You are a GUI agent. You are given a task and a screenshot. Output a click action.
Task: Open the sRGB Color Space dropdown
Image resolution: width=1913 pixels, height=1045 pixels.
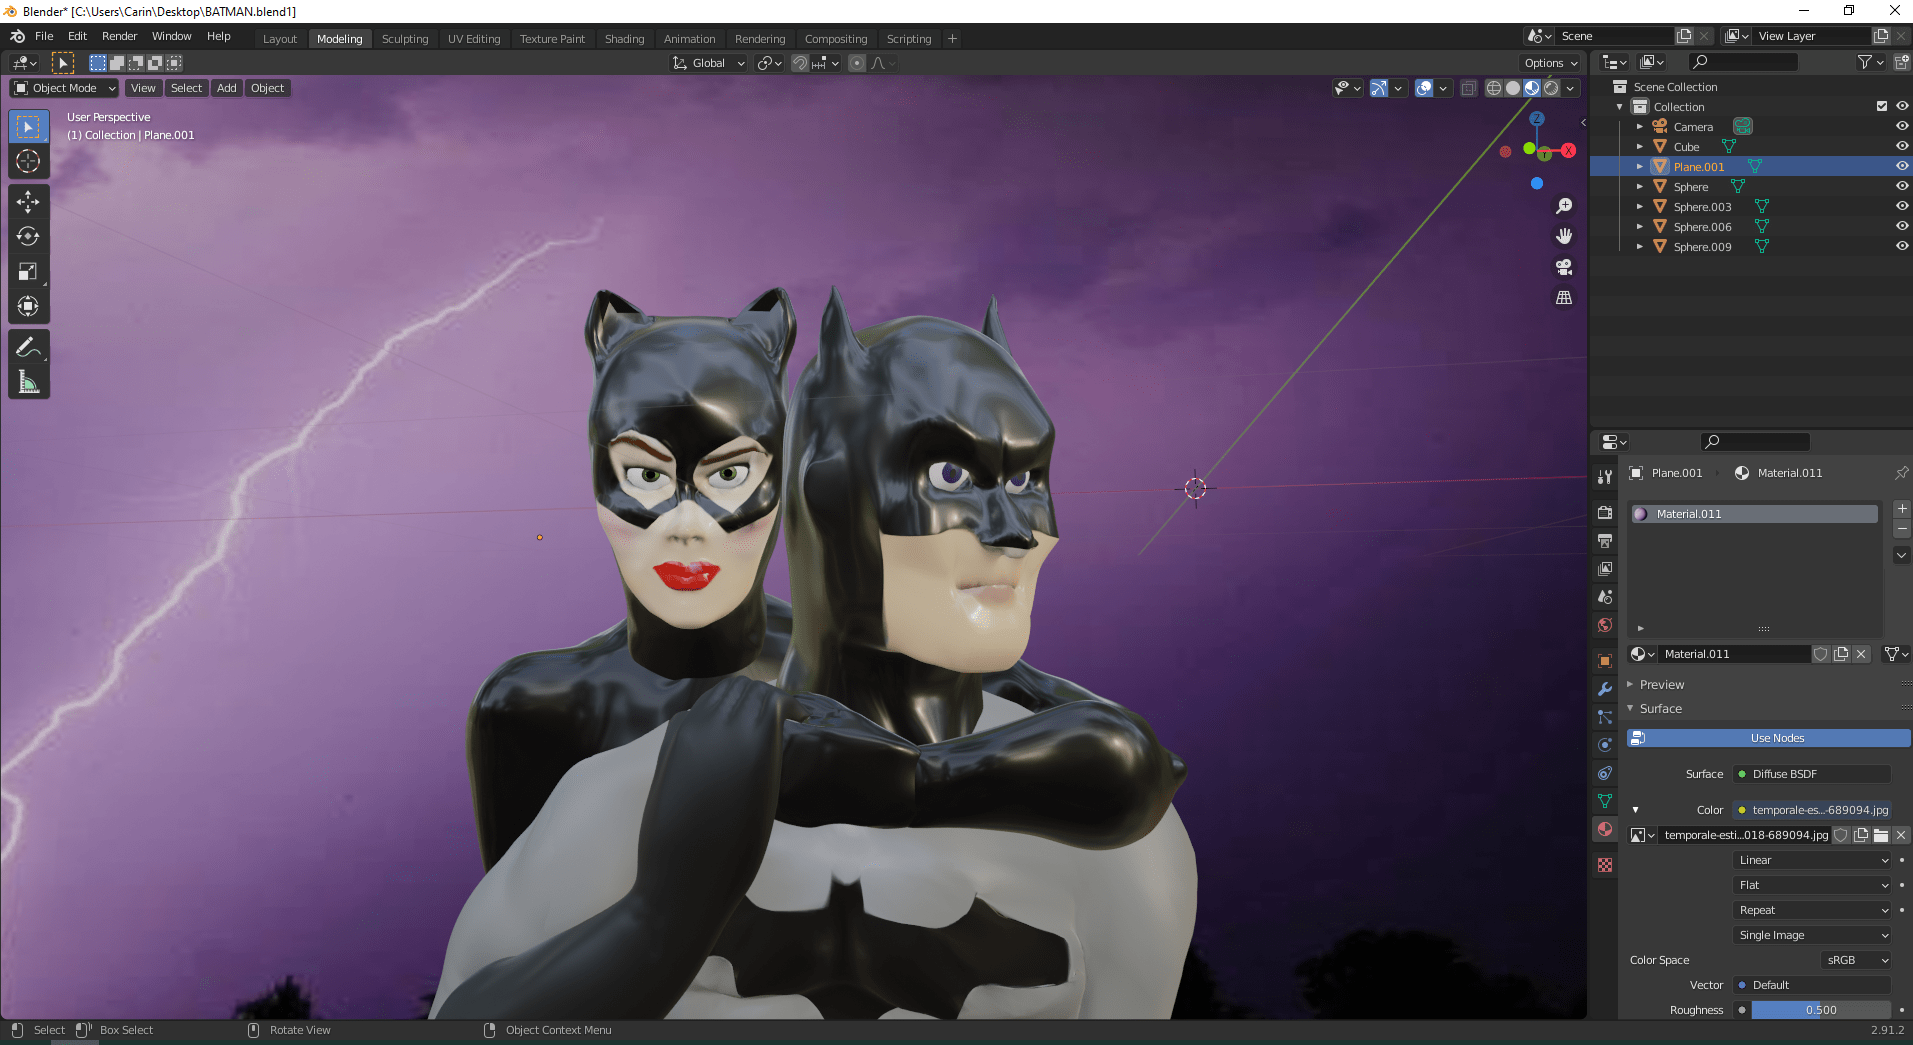[x=1857, y=960]
